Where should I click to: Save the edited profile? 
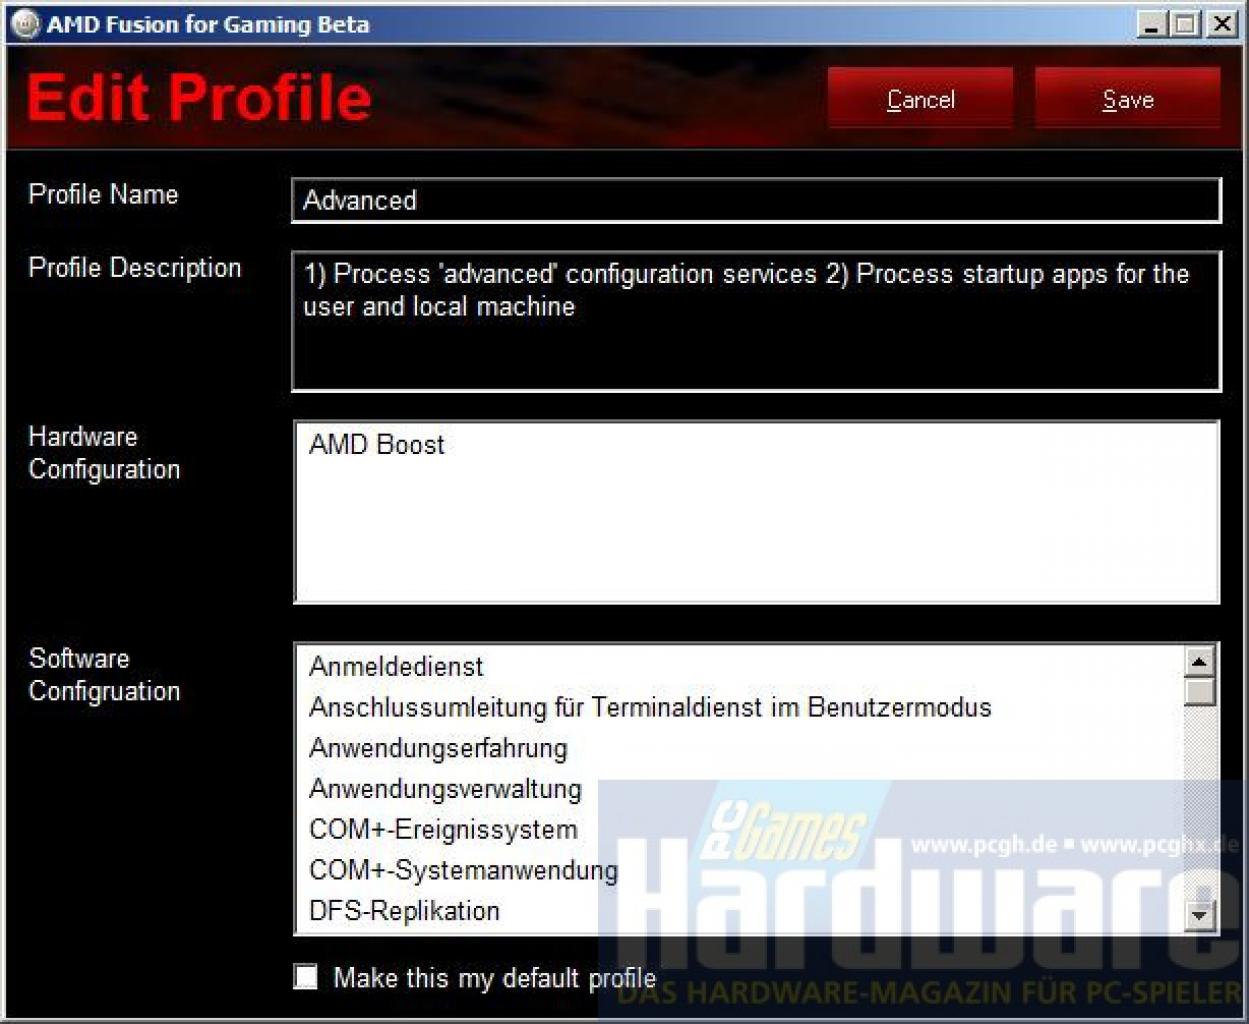click(x=1128, y=99)
